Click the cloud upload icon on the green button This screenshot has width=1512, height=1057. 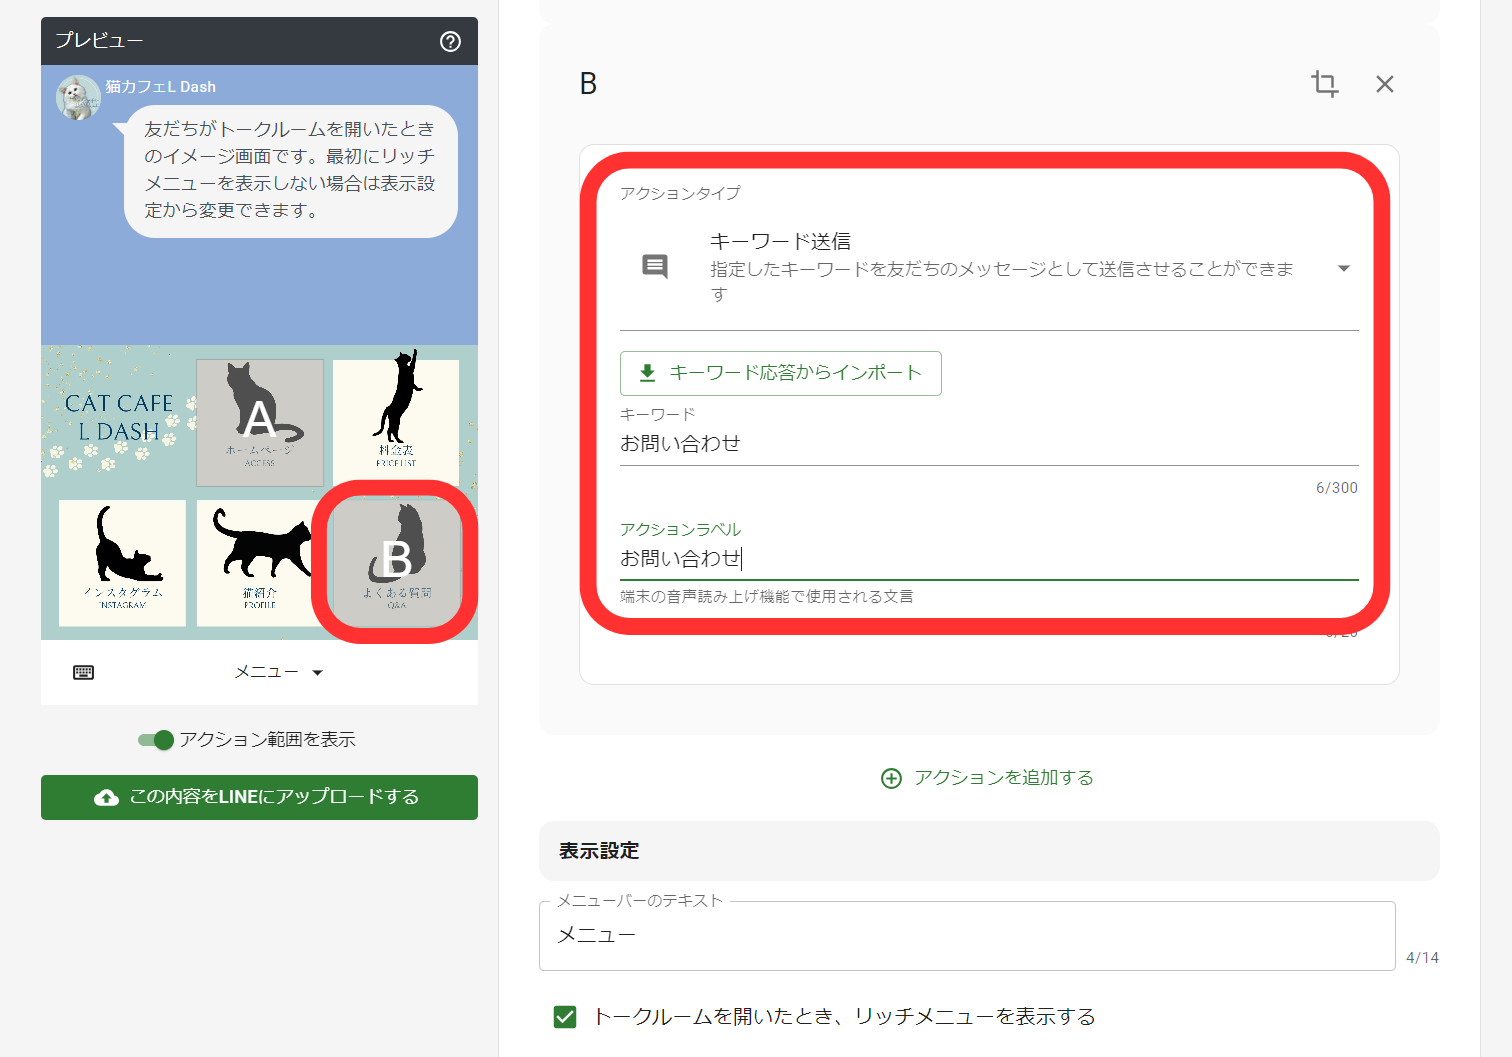click(106, 797)
